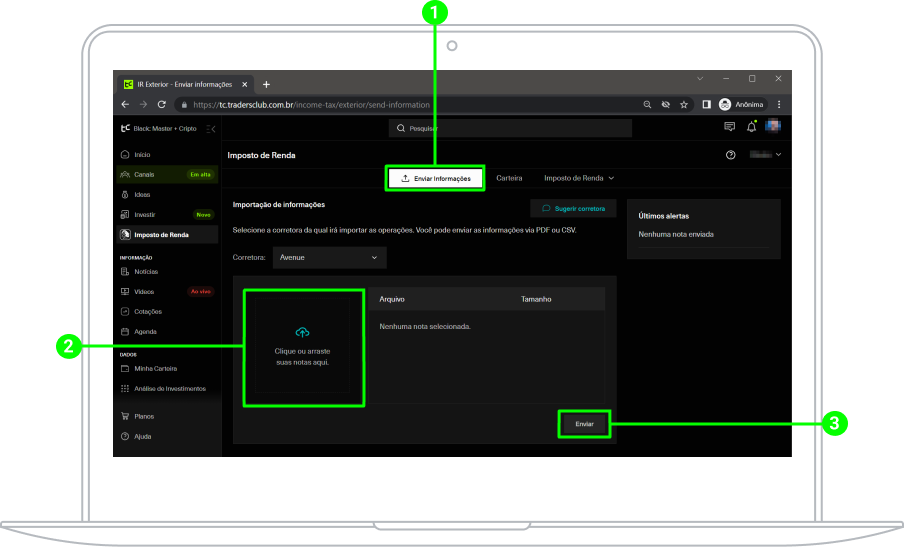Click the 'Novo' badge on Investir

204,214
